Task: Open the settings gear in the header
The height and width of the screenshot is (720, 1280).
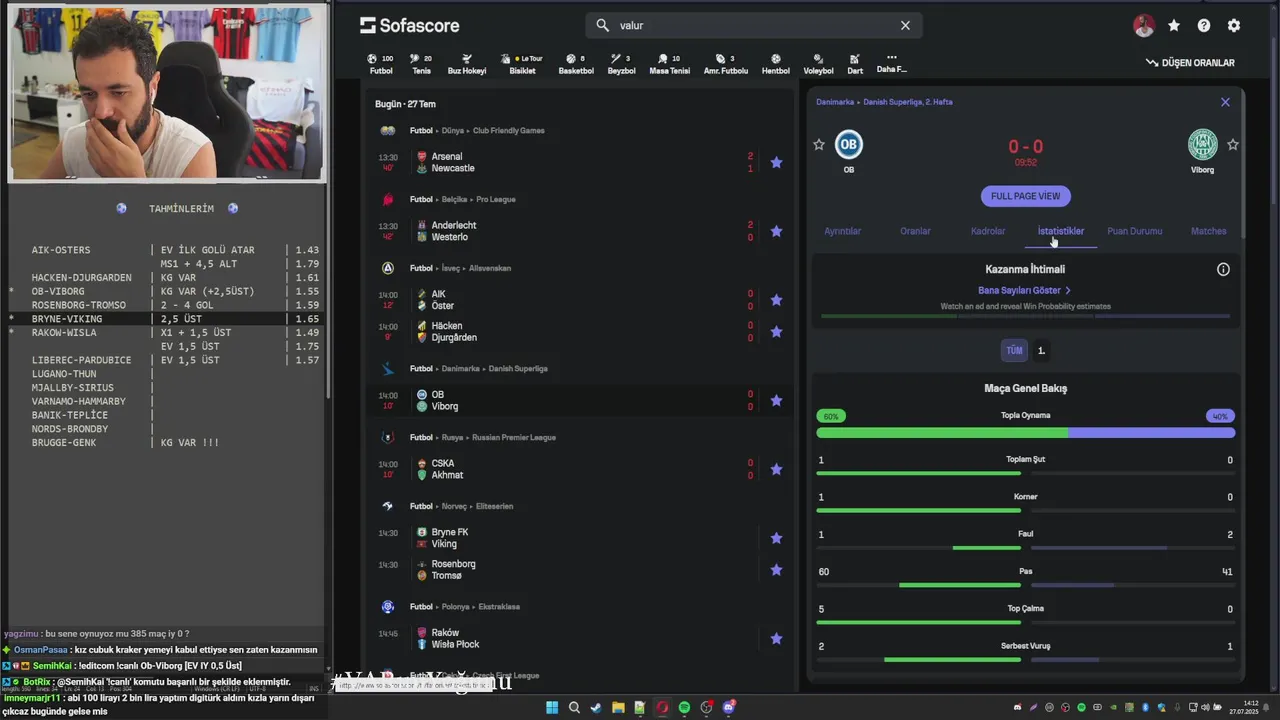Action: pyautogui.click(x=1234, y=26)
